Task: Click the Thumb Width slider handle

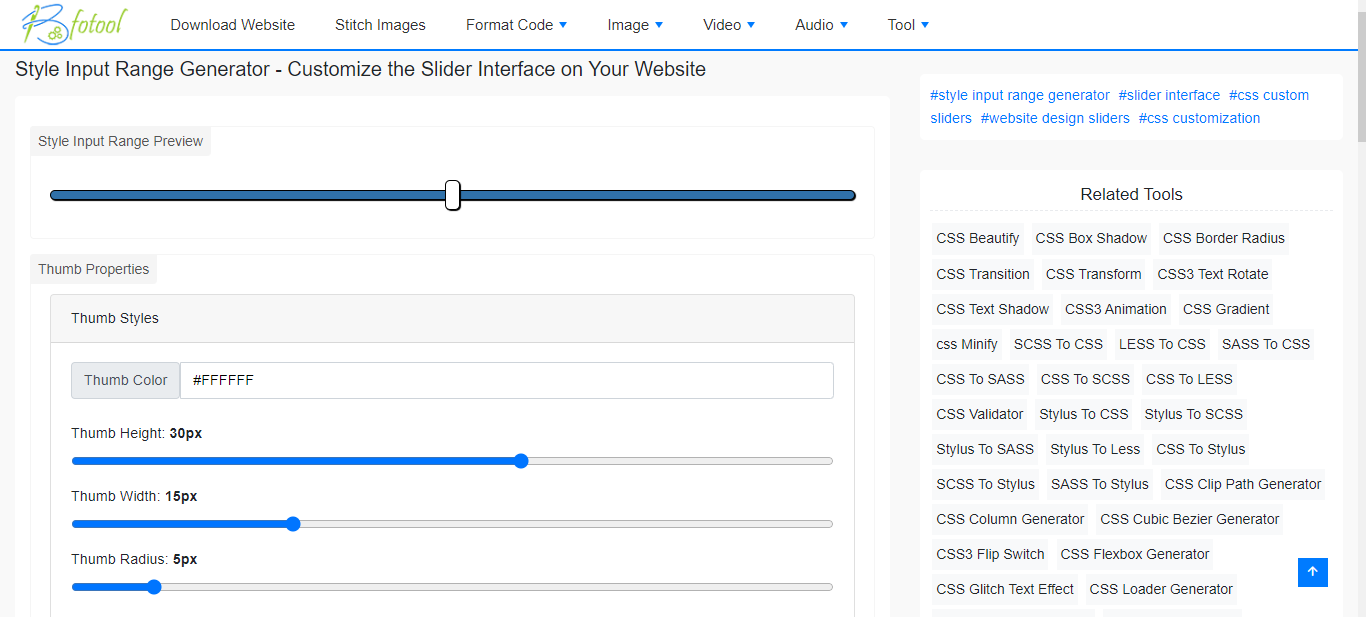Action: (x=293, y=524)
